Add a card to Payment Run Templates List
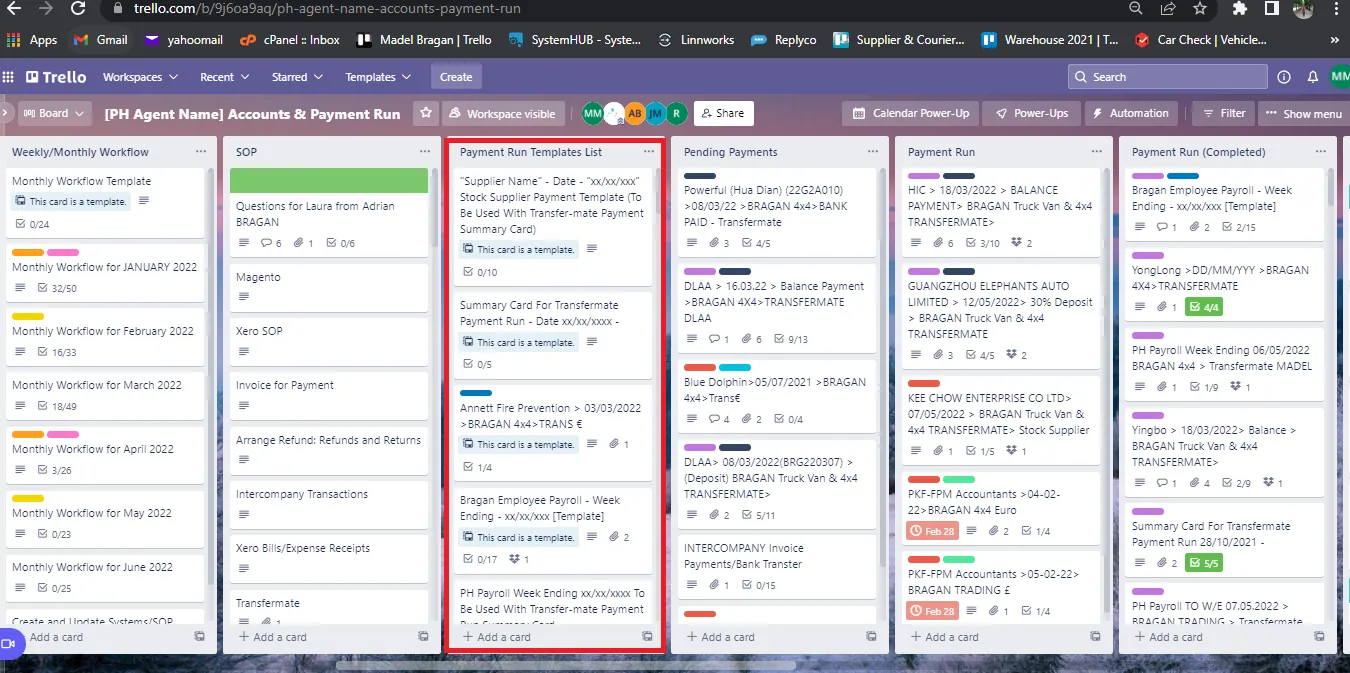This screenshot has height=673, width=1350. [x=496, y=637]
